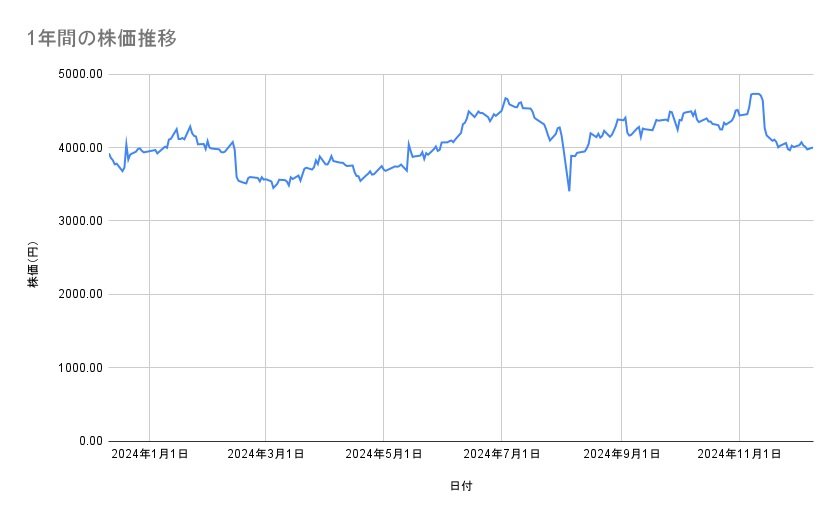Click the 2000.00 y-axis label

click(x=78, y=294)
